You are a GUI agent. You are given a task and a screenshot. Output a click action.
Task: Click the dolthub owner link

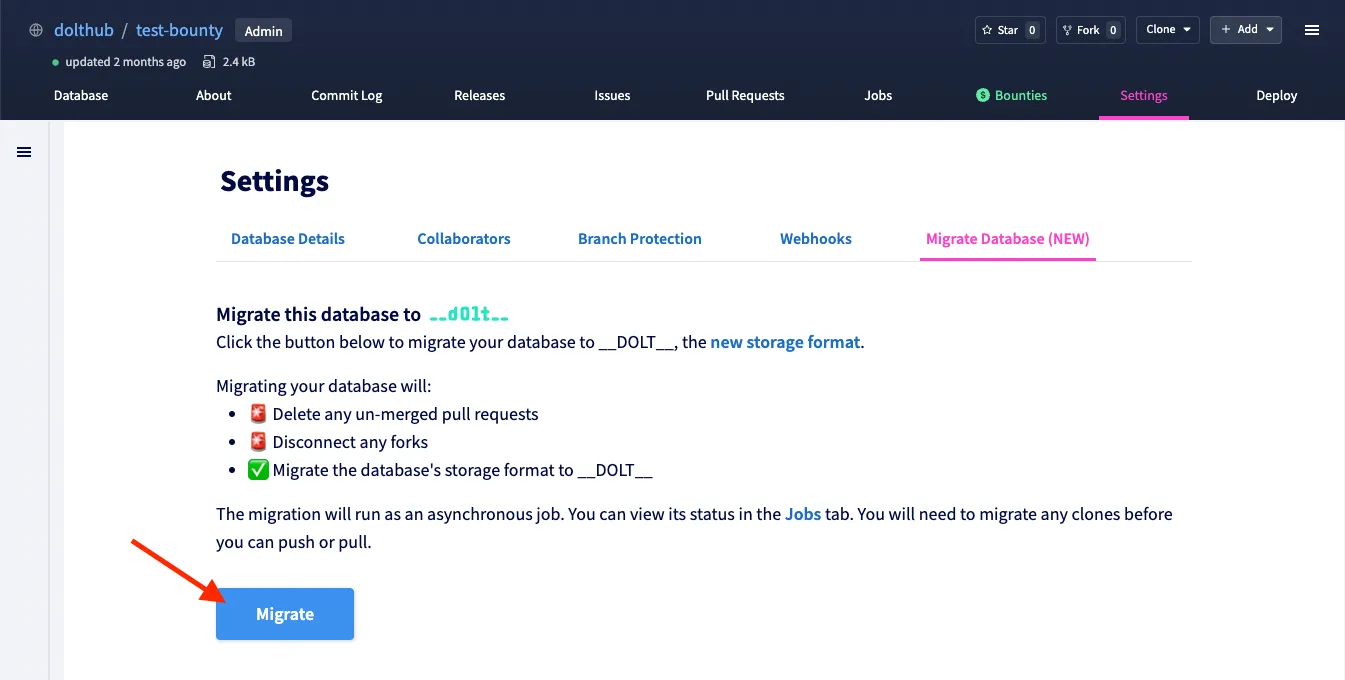point(84,30)
